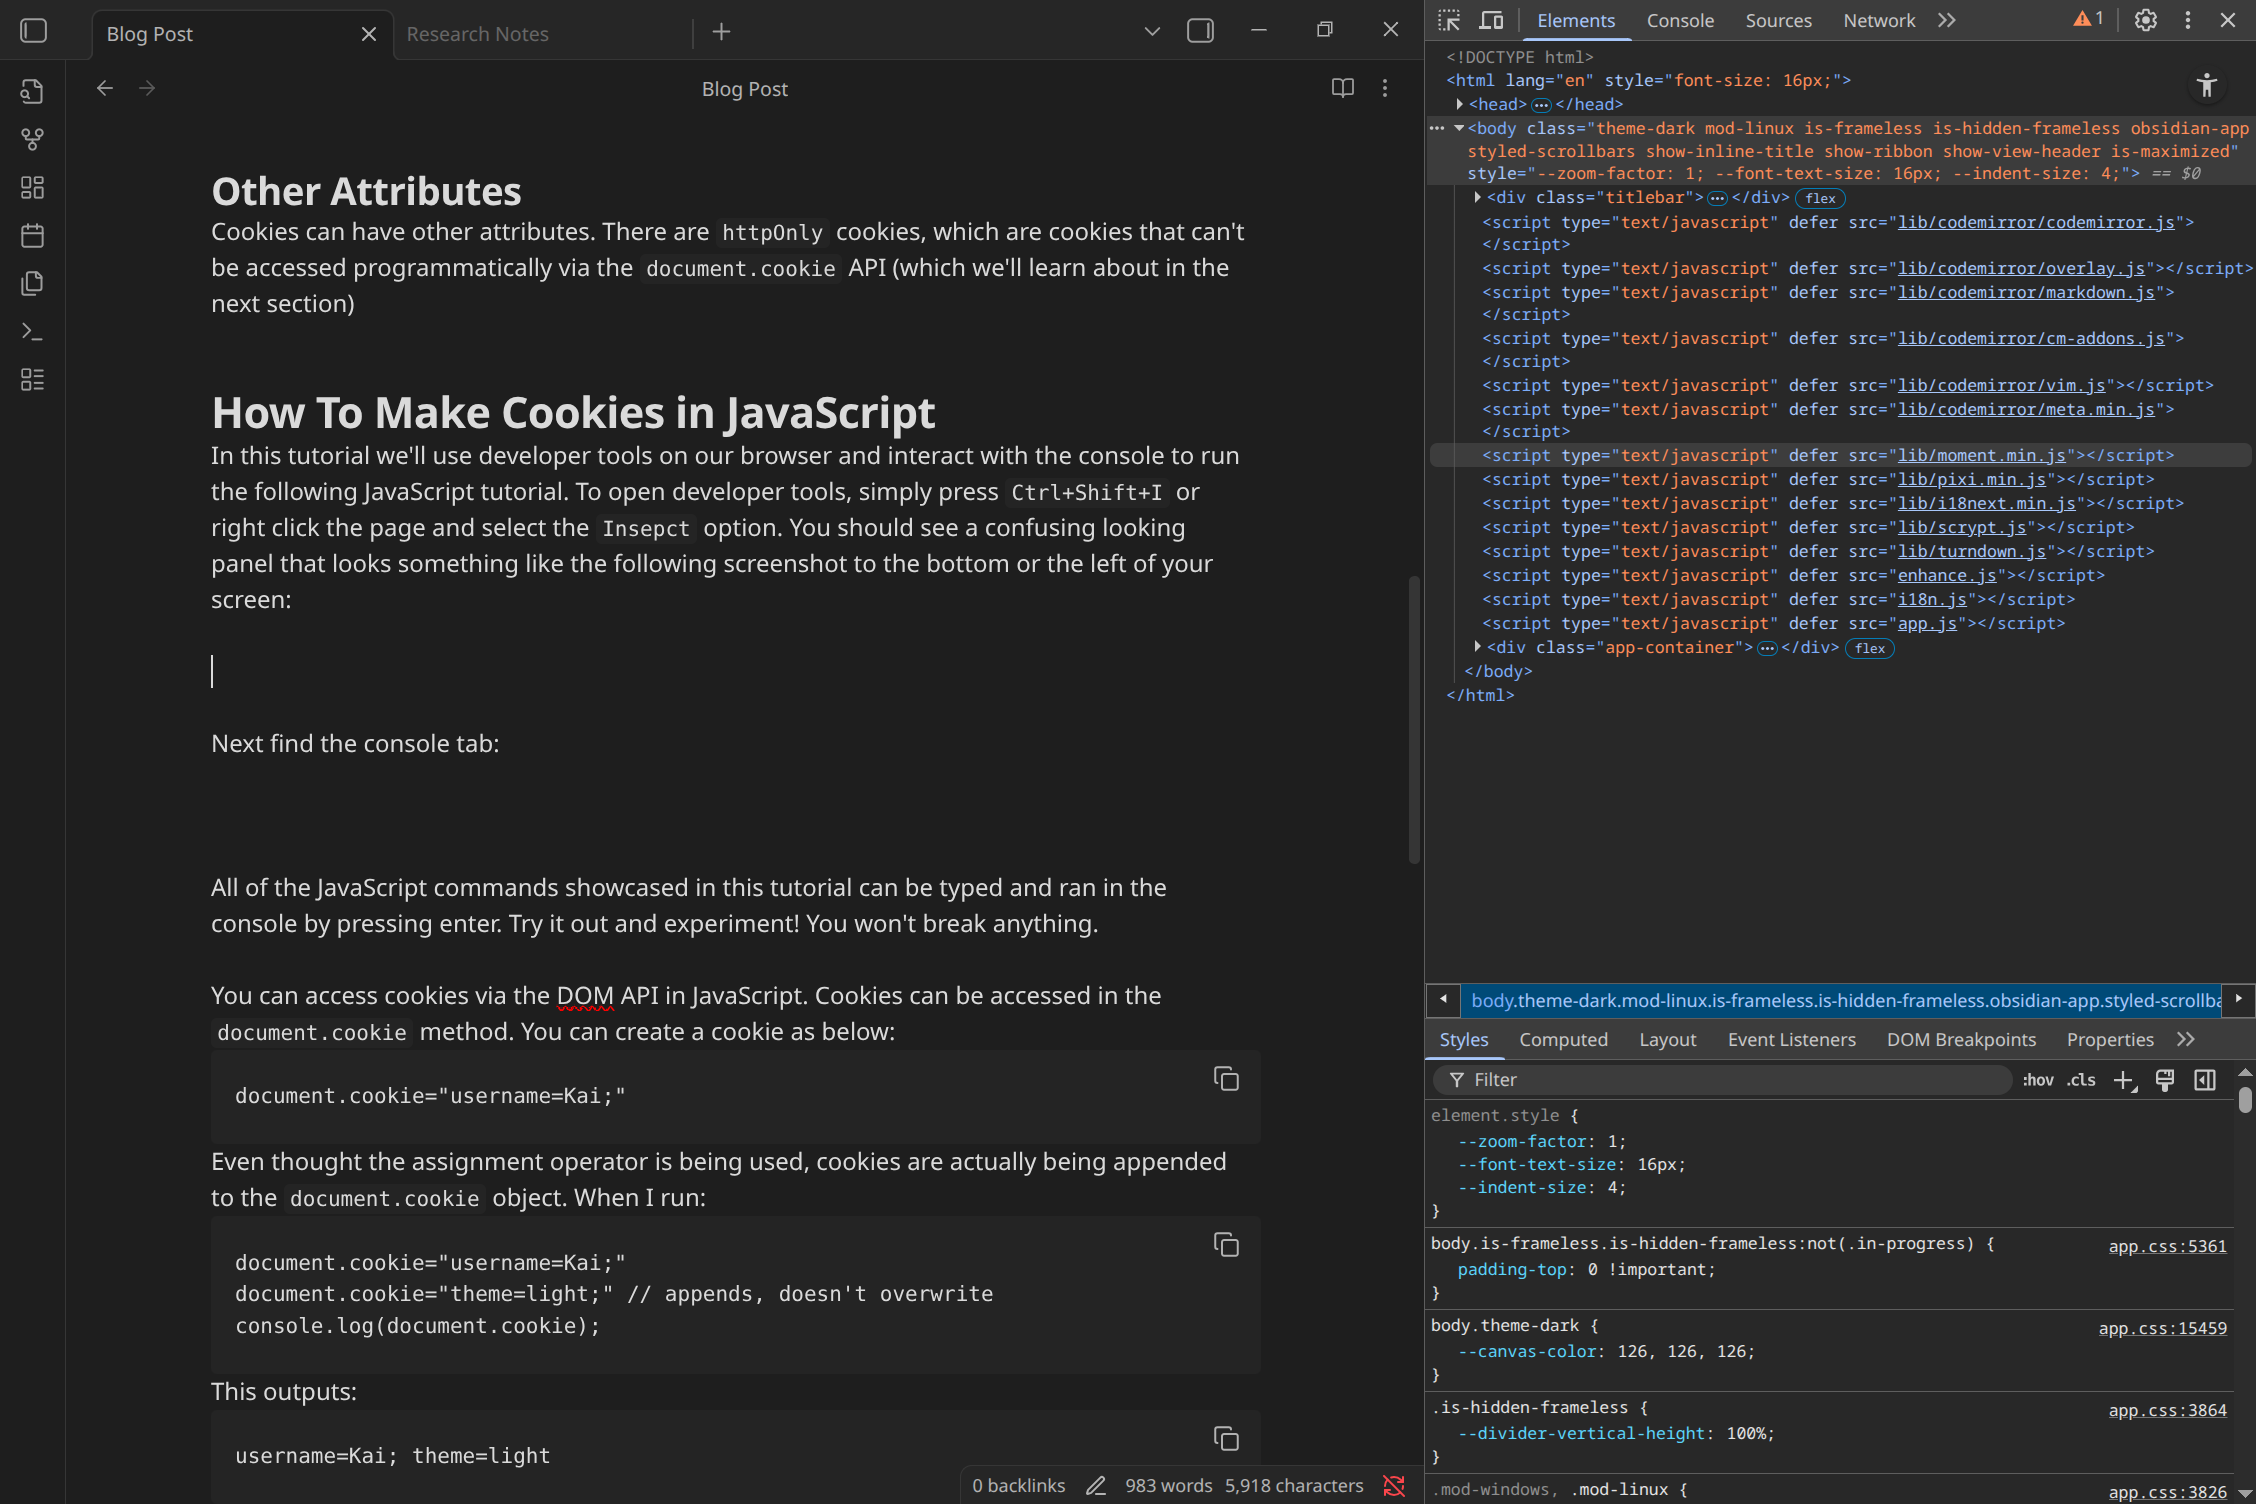
Task: Click the 0 backlinks status button
Action: [1018, 1485]
